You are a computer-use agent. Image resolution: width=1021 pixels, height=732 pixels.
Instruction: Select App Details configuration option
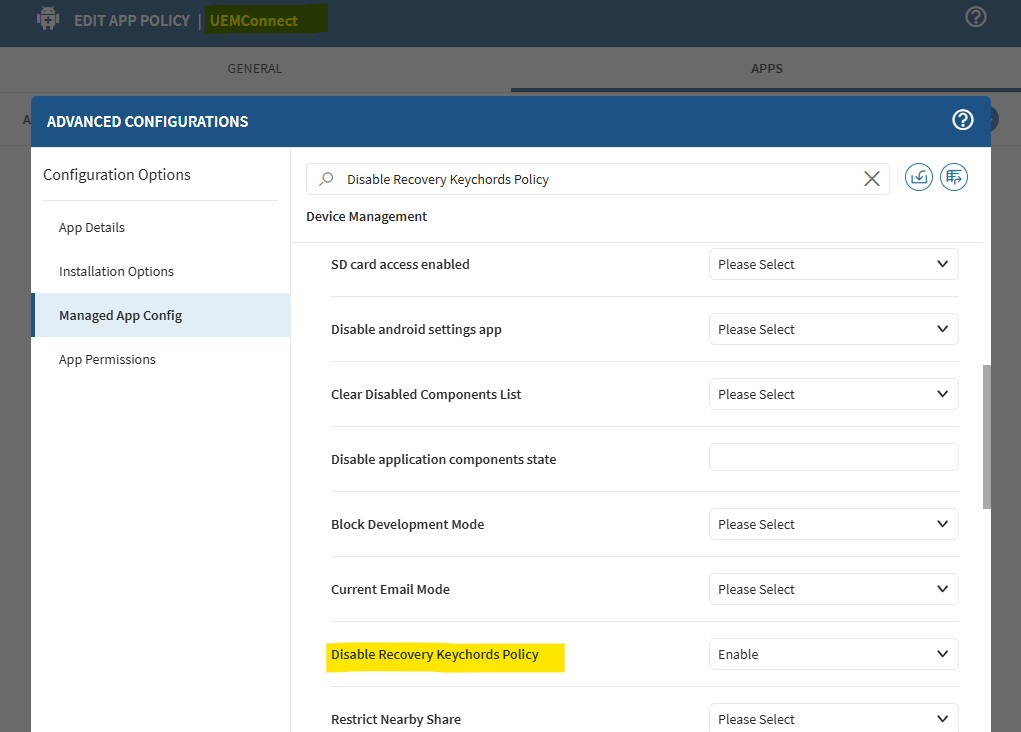(x=92, y=227)
